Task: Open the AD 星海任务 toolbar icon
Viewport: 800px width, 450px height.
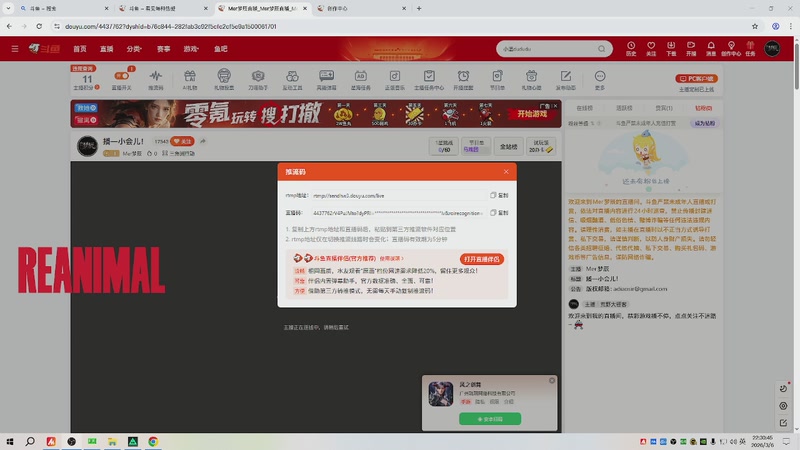Action: click(x=361, y=80)
